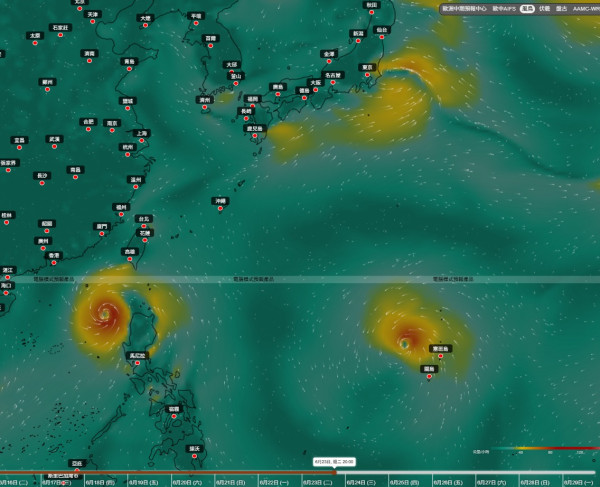Jump timeline to 6月24日 (三)
This screenshot has height=487, width=600.
(361, 482)
